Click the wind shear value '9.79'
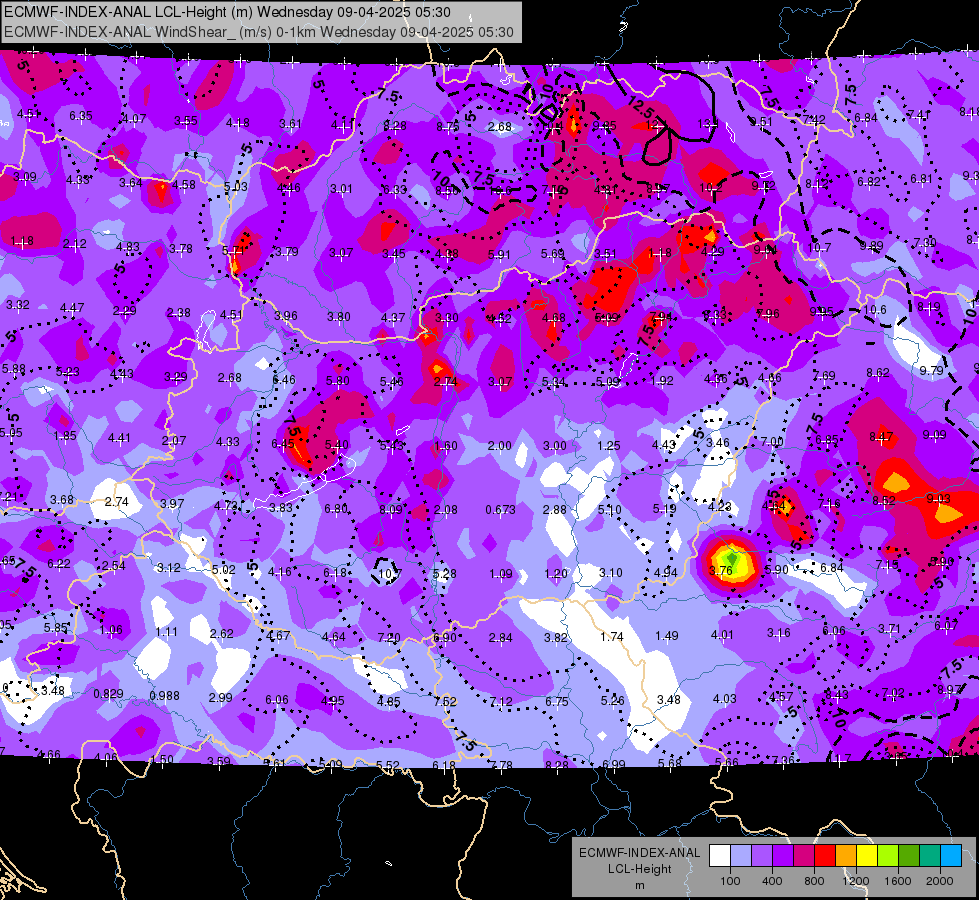979x900 pixels. [931, 370]
